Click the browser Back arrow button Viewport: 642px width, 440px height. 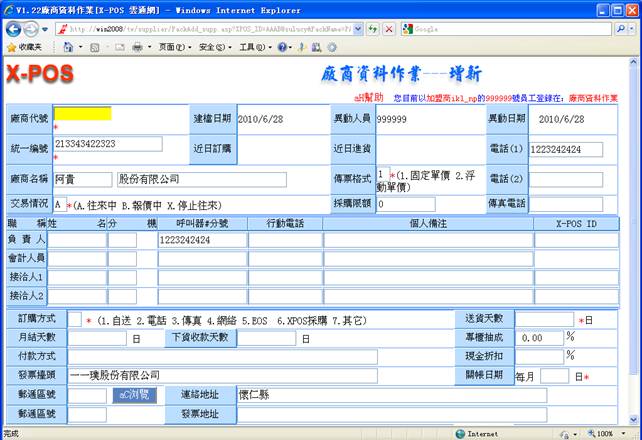click(14, 29)
